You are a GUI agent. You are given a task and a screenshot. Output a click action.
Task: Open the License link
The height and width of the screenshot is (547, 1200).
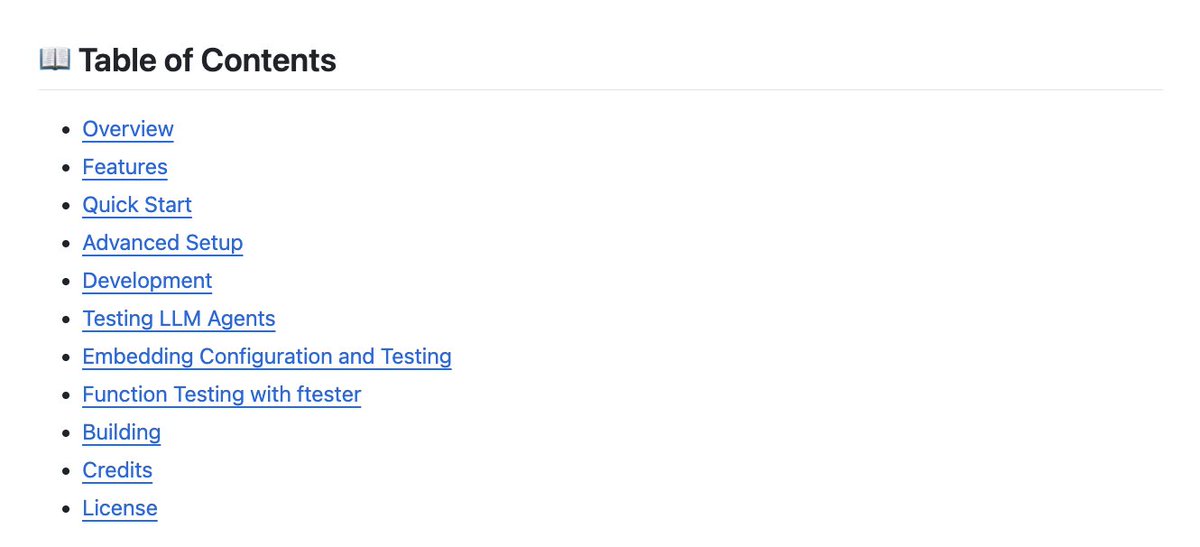pyautogui.click(x=120, y=509)
